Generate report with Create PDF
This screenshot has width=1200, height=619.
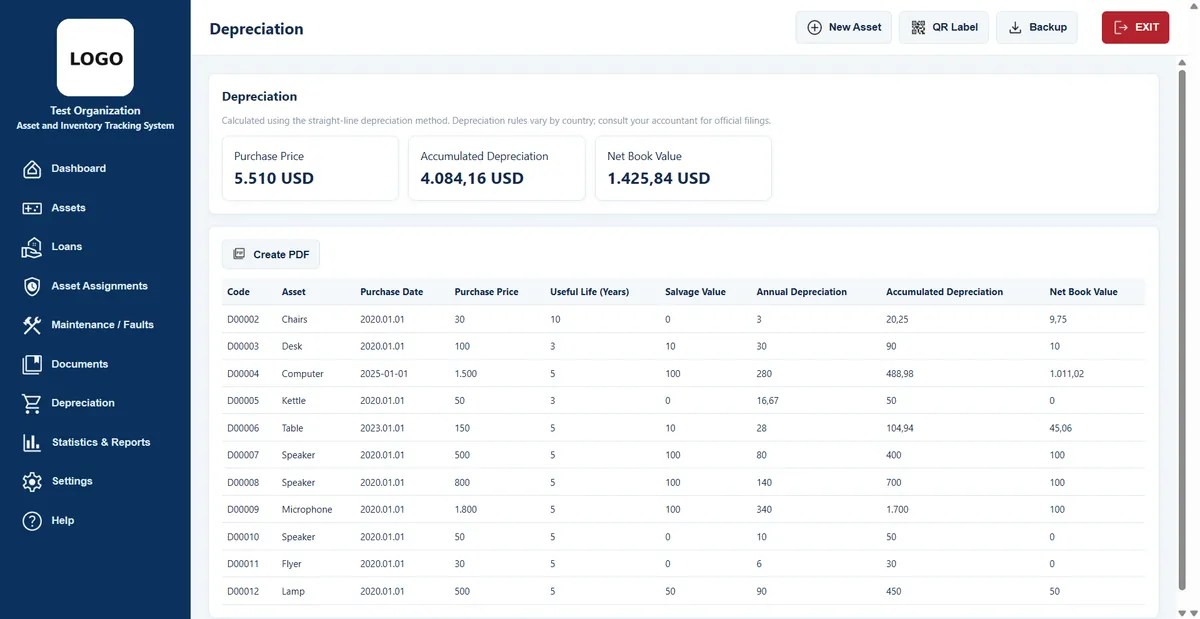[x=271, y=254]
